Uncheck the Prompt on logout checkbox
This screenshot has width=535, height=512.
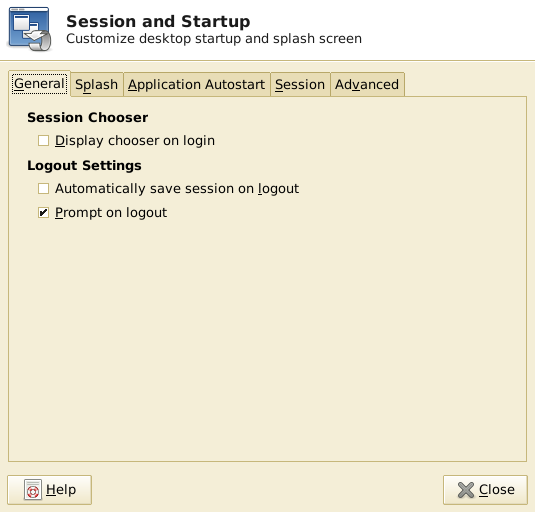[x=43, y=213]
